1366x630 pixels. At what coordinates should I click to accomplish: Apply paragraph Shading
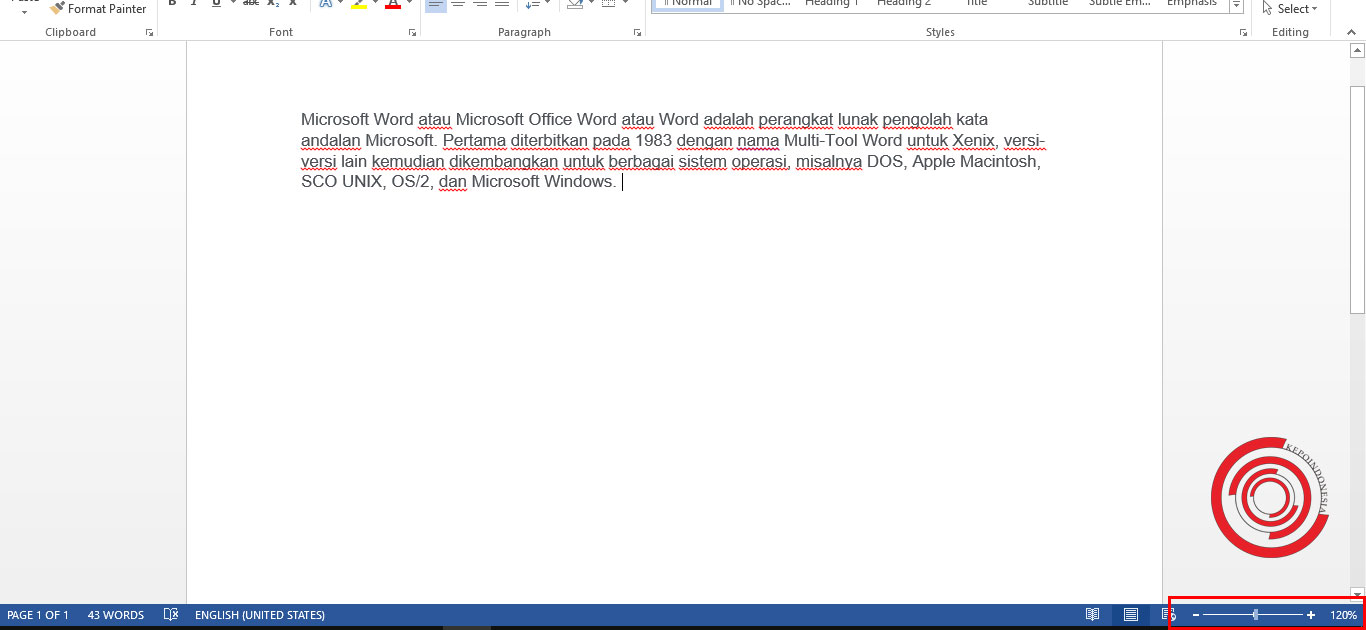coord(575,5)
